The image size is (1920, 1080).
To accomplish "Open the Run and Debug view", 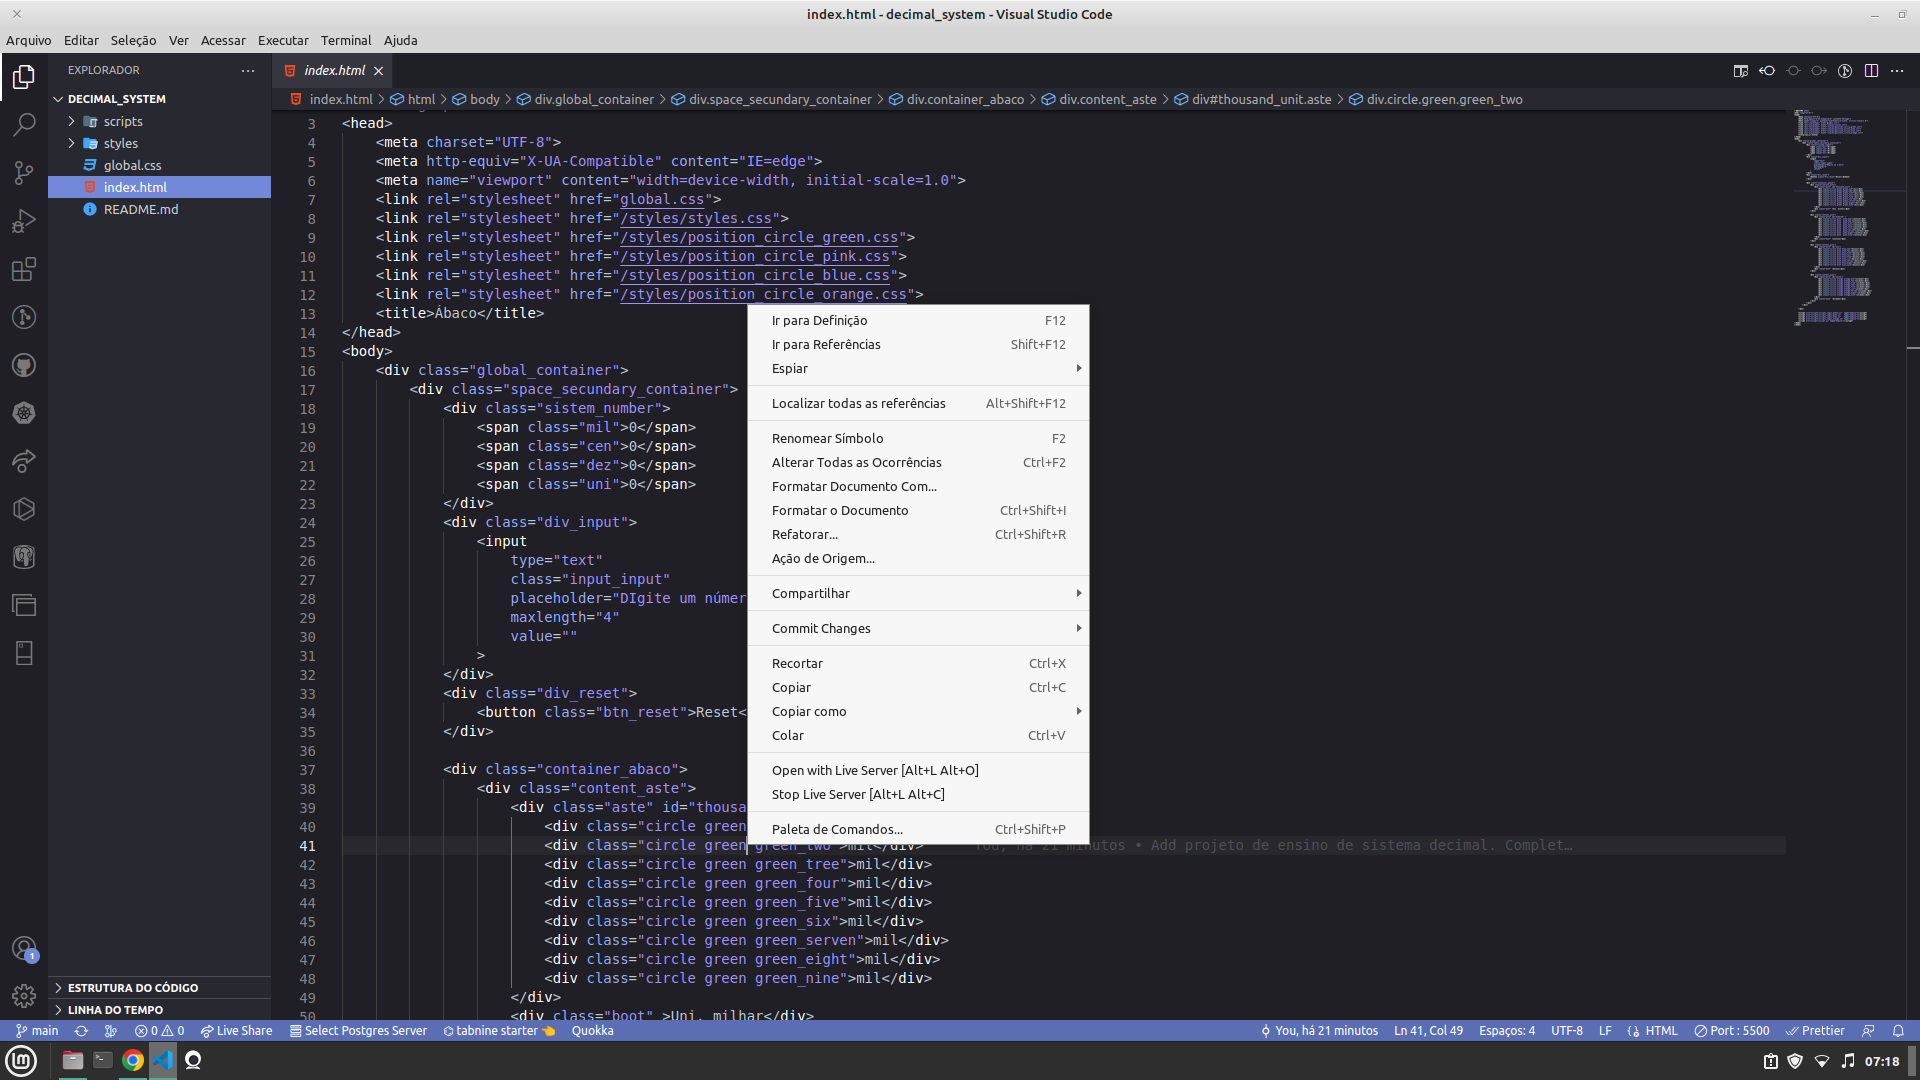I will (24, 221).
